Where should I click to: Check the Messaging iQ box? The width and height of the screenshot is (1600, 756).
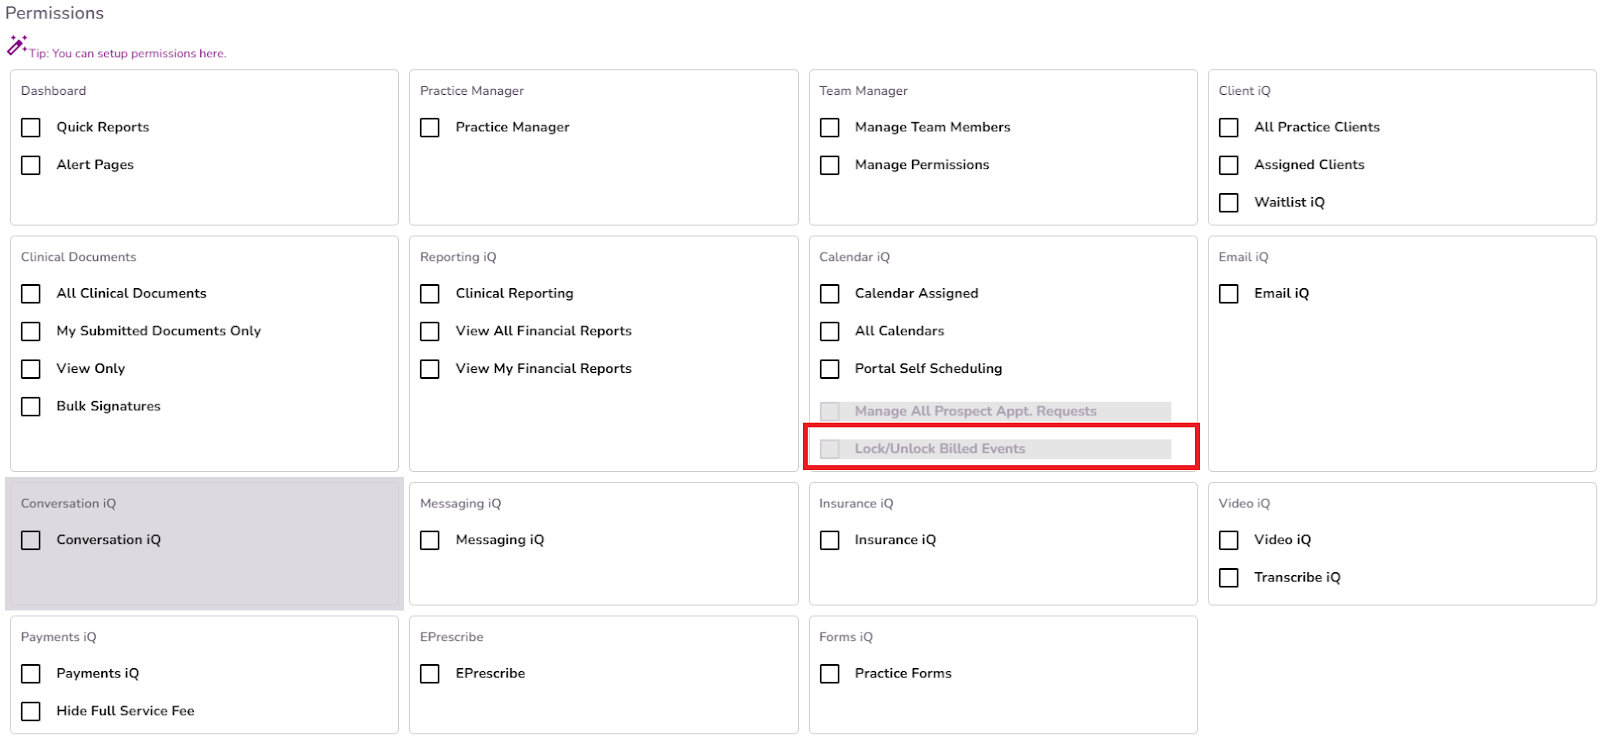tap(430, 540)
